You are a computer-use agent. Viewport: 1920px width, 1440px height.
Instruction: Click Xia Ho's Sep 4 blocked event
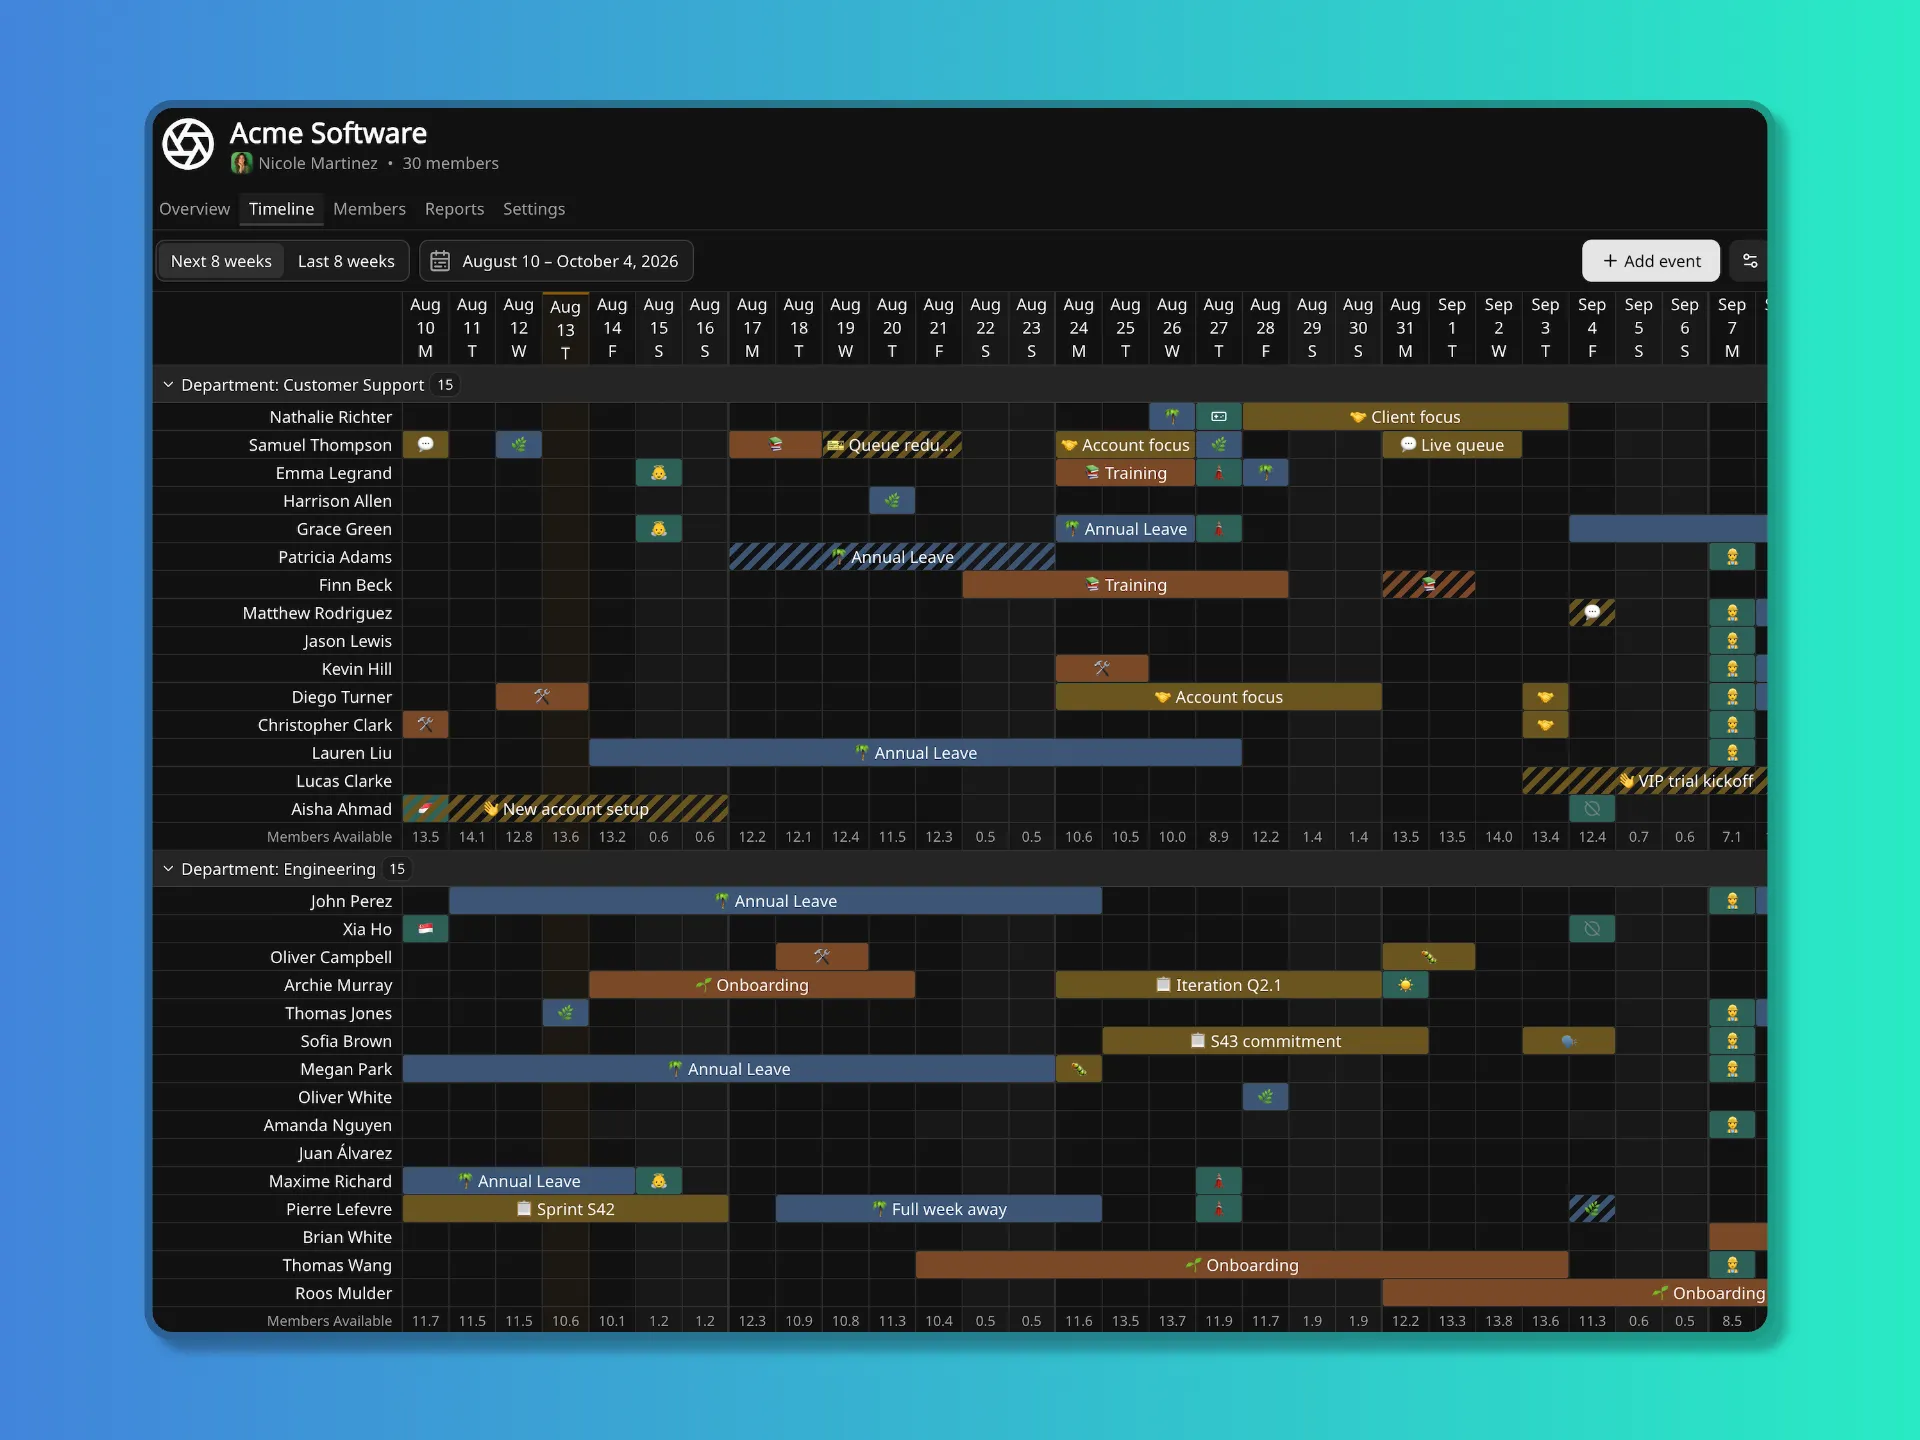coord(1592,929)
